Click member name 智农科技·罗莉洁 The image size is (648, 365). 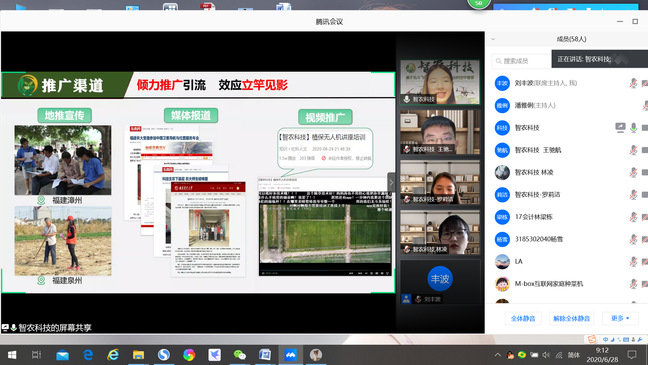point(537,195)
